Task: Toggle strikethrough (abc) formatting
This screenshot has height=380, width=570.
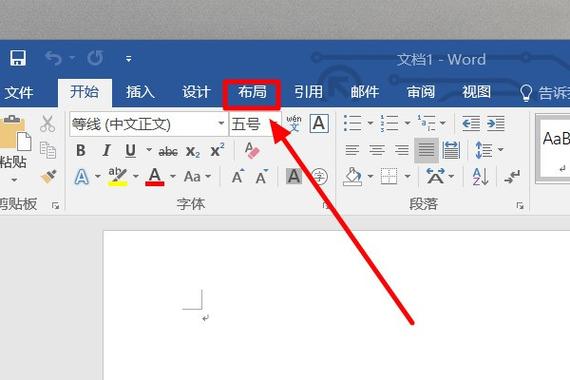Action: click(168, 151)
